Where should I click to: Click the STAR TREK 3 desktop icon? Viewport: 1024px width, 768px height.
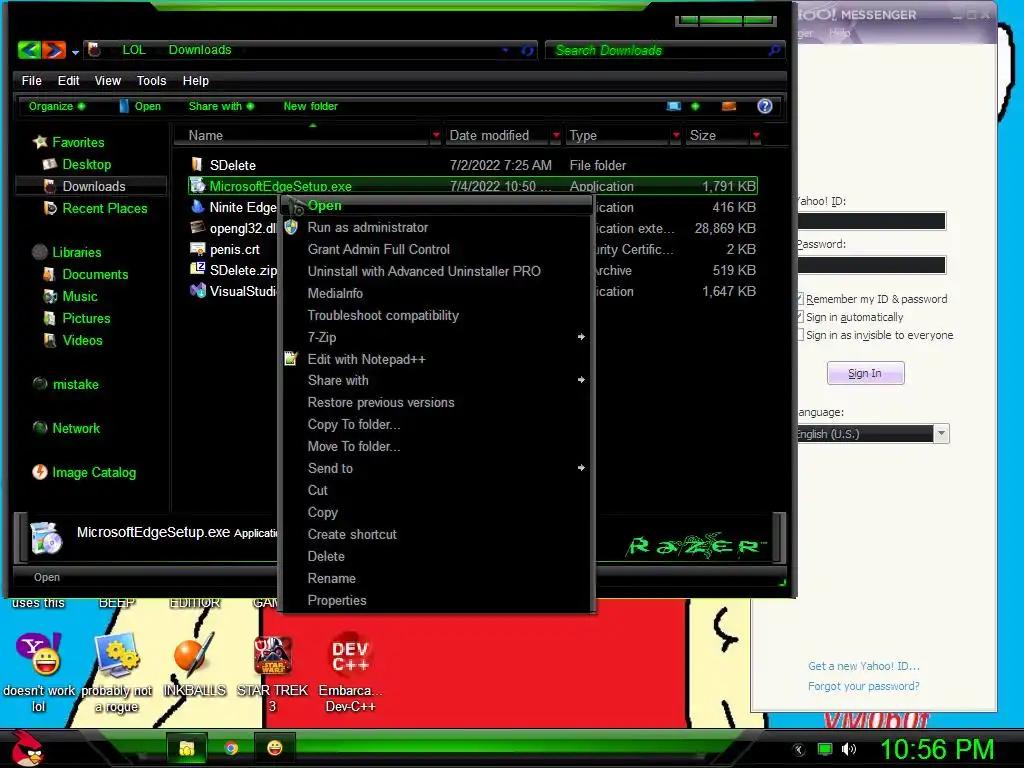pos(272,654)
